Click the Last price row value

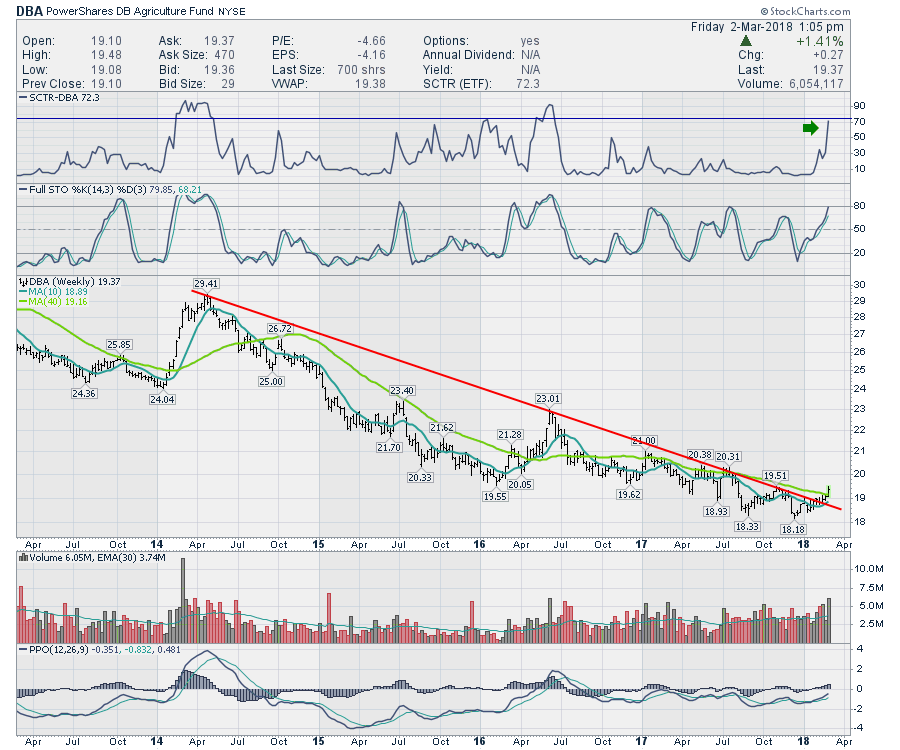[x=828, y=69]
